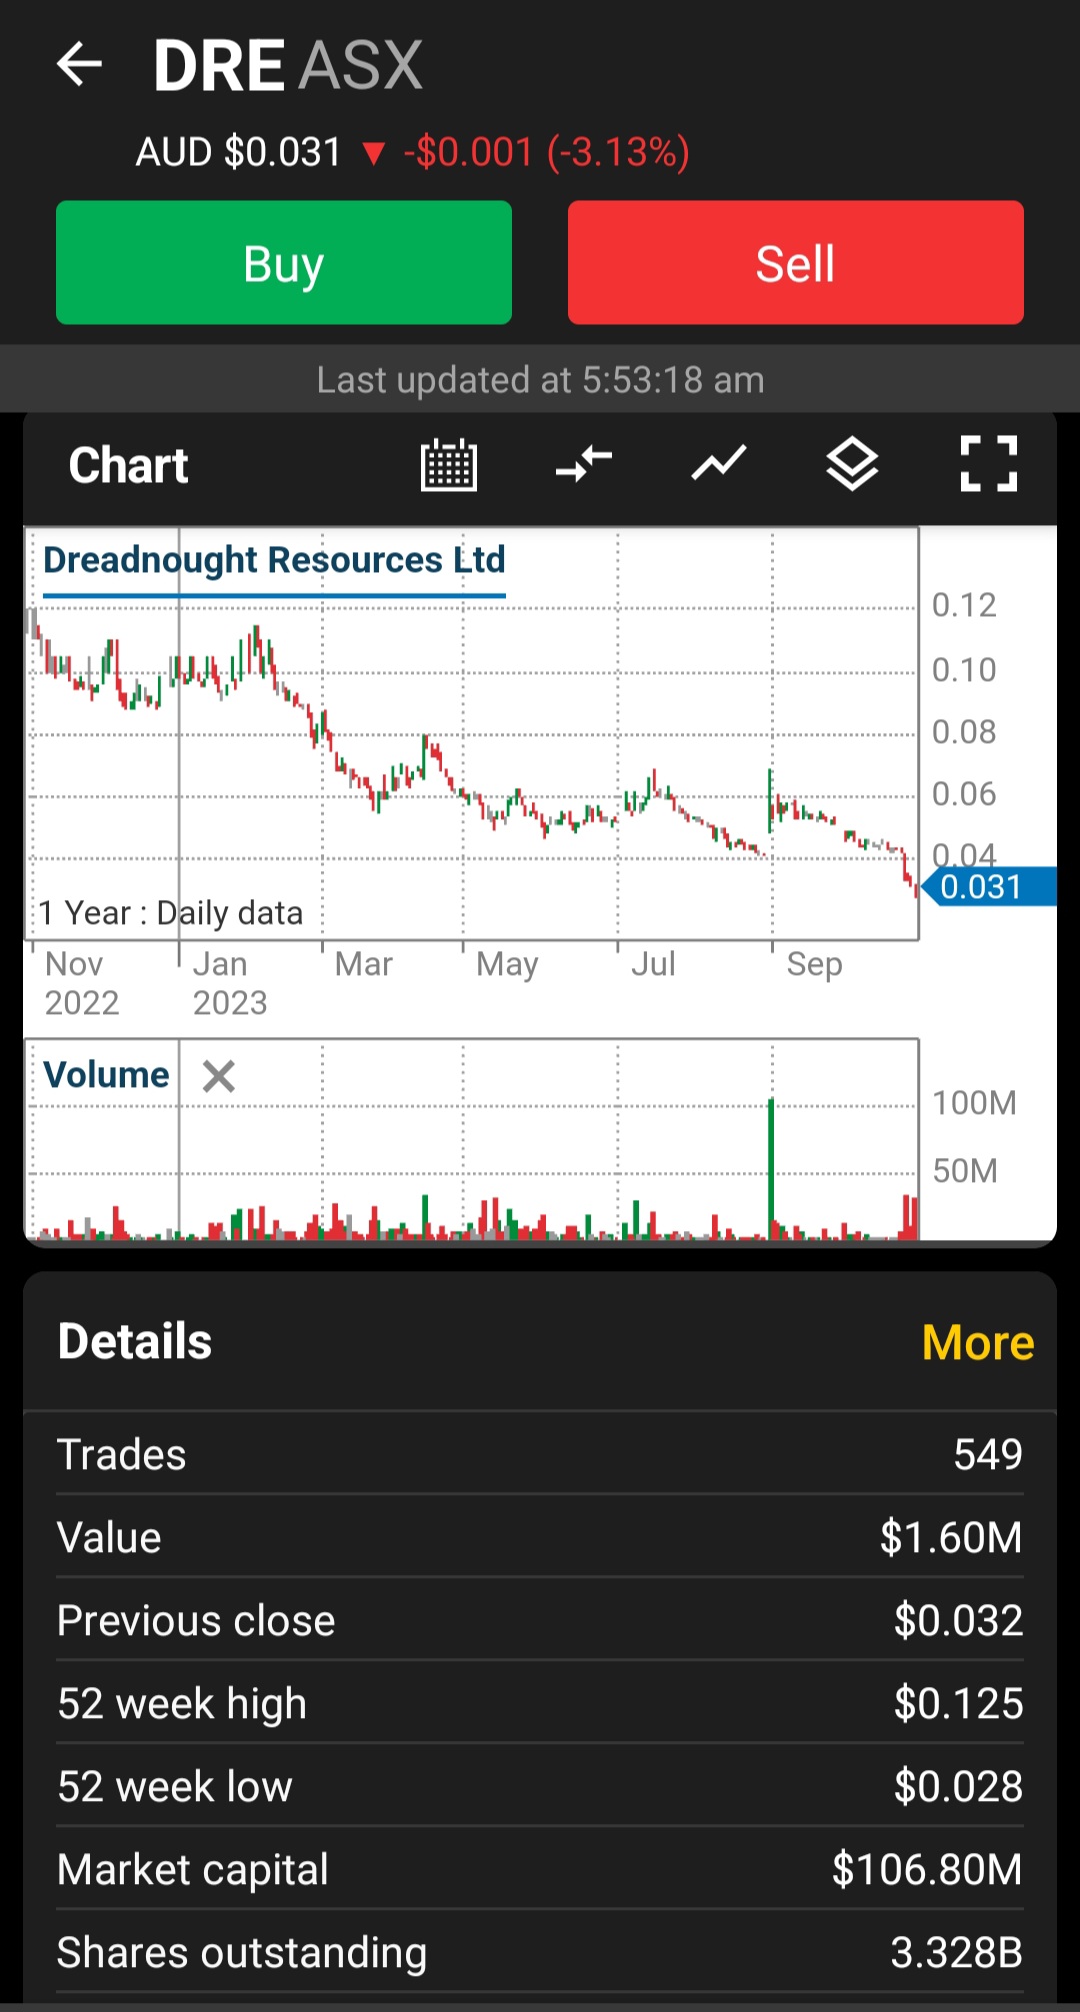Tap the Shares outstanding row
Screen dimensions: 1080x2012
[x=540, y=1952]
